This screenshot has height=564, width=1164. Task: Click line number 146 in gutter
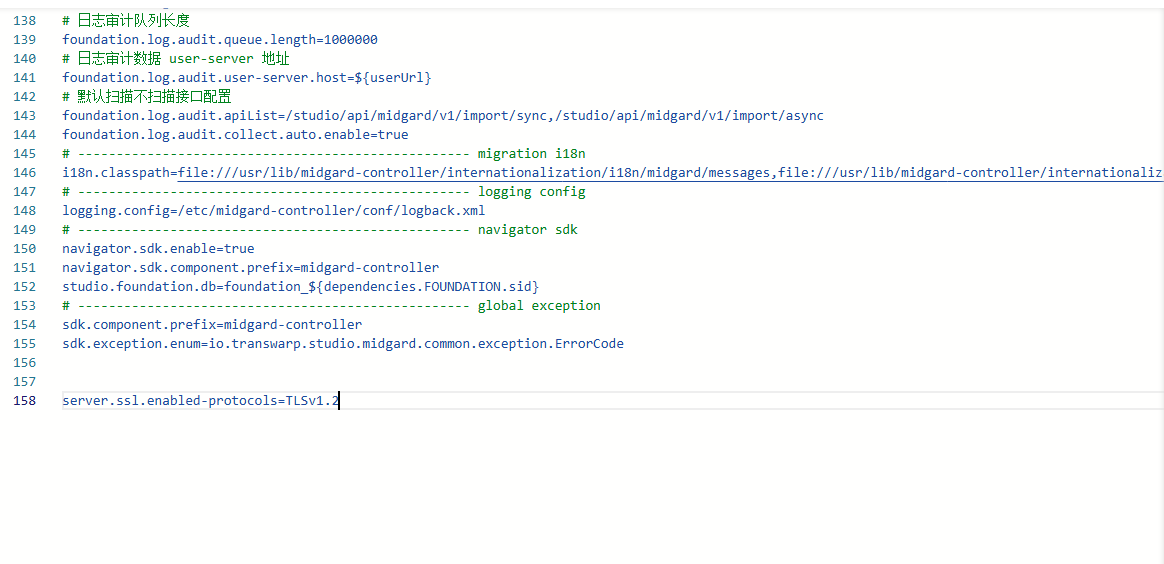[24, 173]
